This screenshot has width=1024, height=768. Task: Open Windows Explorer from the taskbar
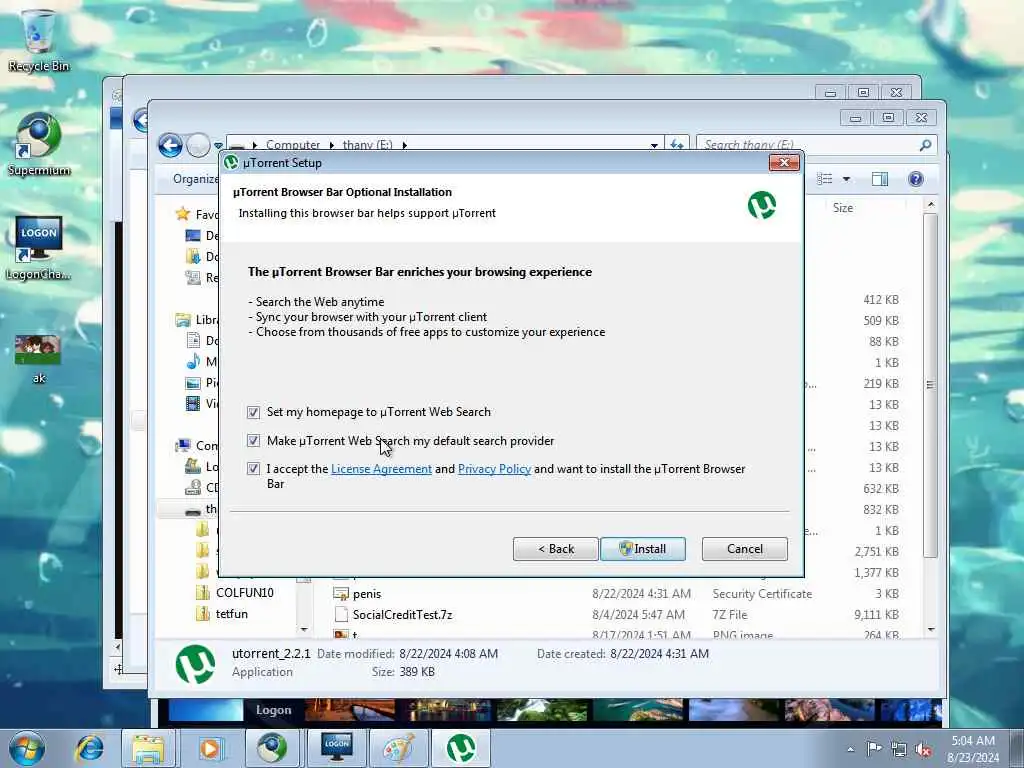click(148, 748)
